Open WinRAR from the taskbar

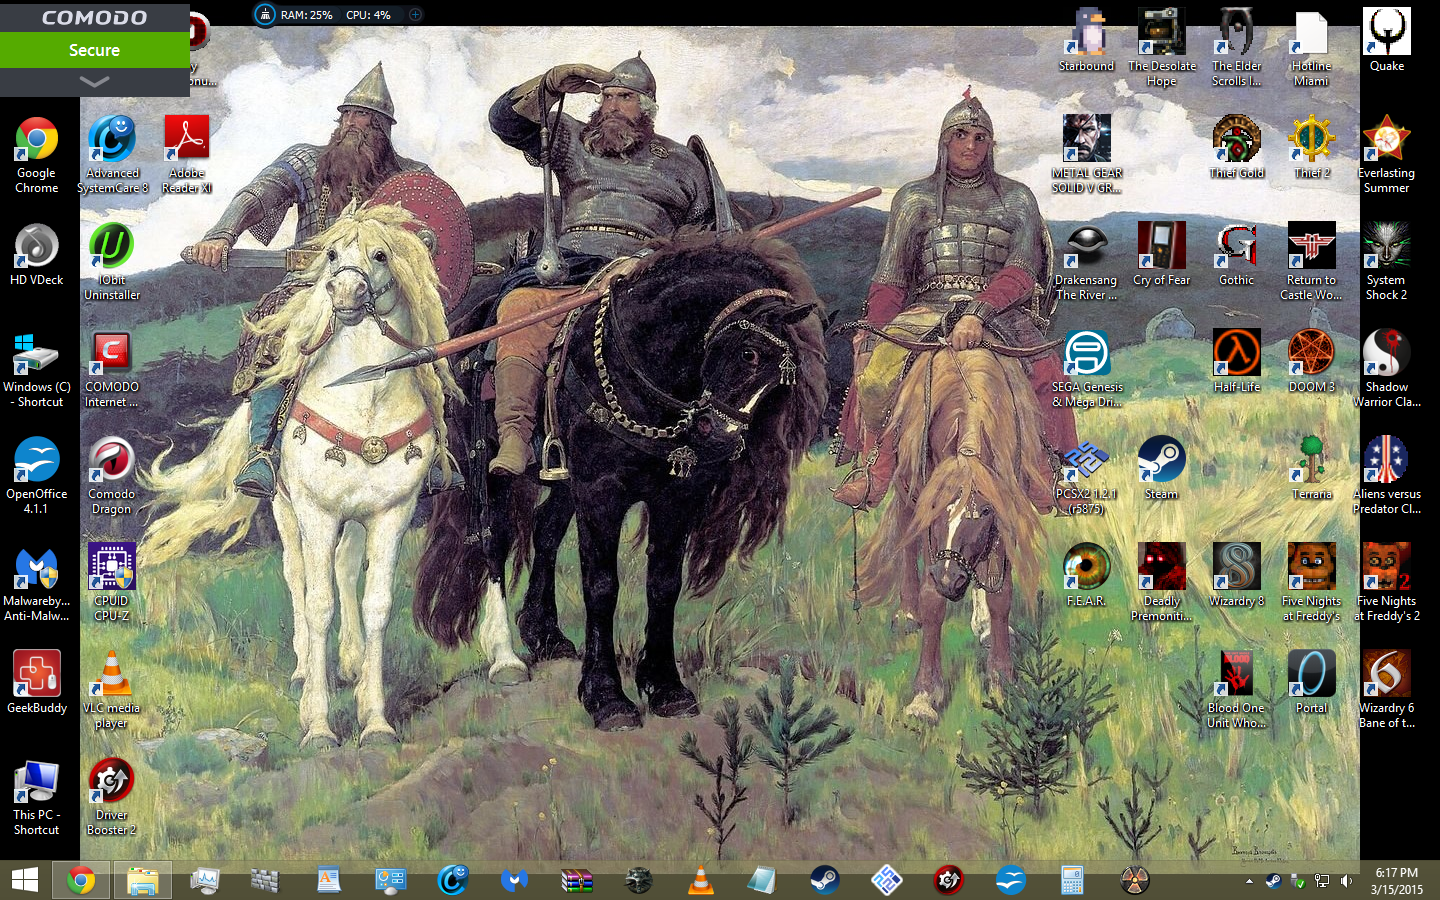point(577,880)
